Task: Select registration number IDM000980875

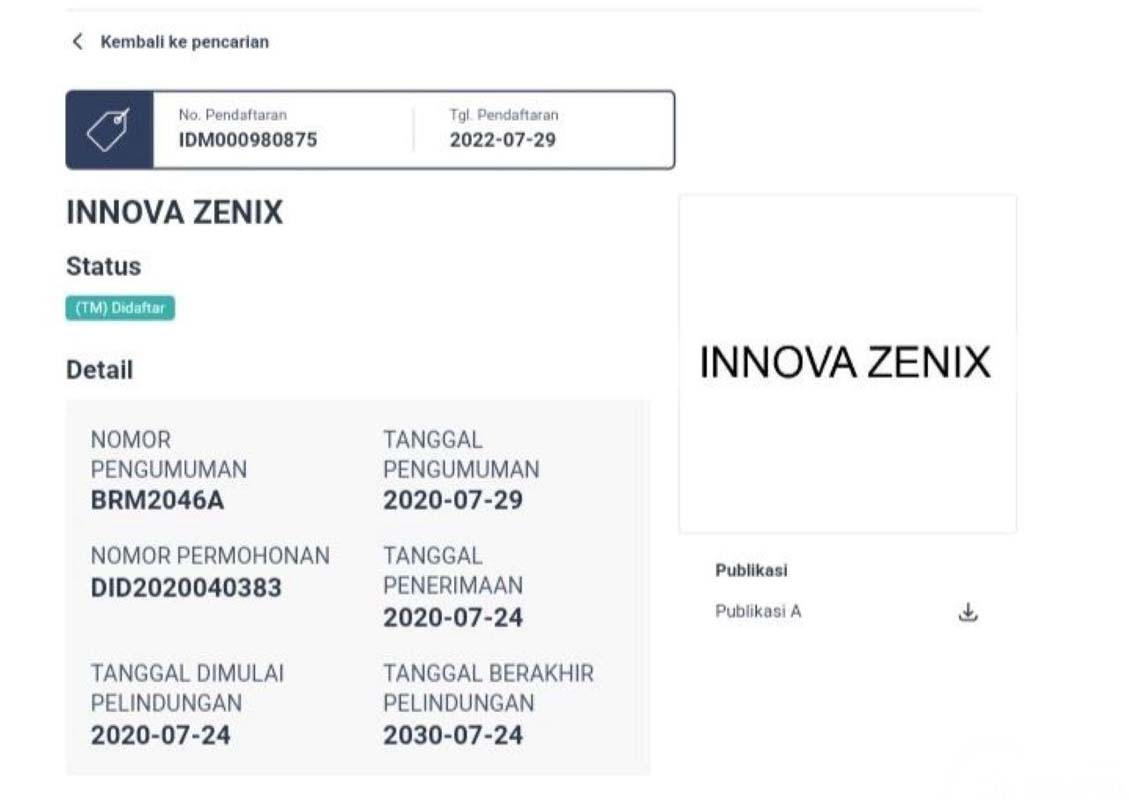Action: coord(247,140)
